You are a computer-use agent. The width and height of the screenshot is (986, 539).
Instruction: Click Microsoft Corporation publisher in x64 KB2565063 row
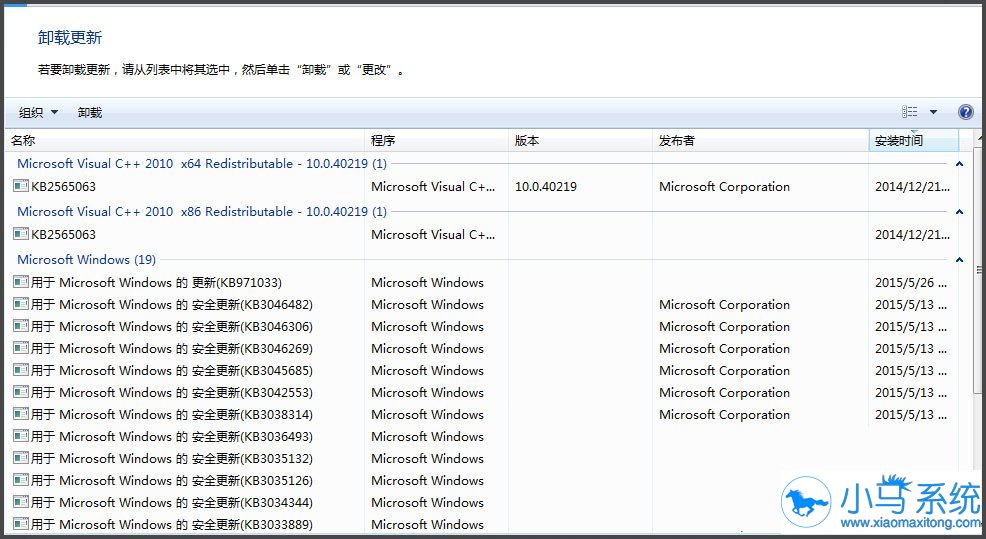tap(724, 187)
